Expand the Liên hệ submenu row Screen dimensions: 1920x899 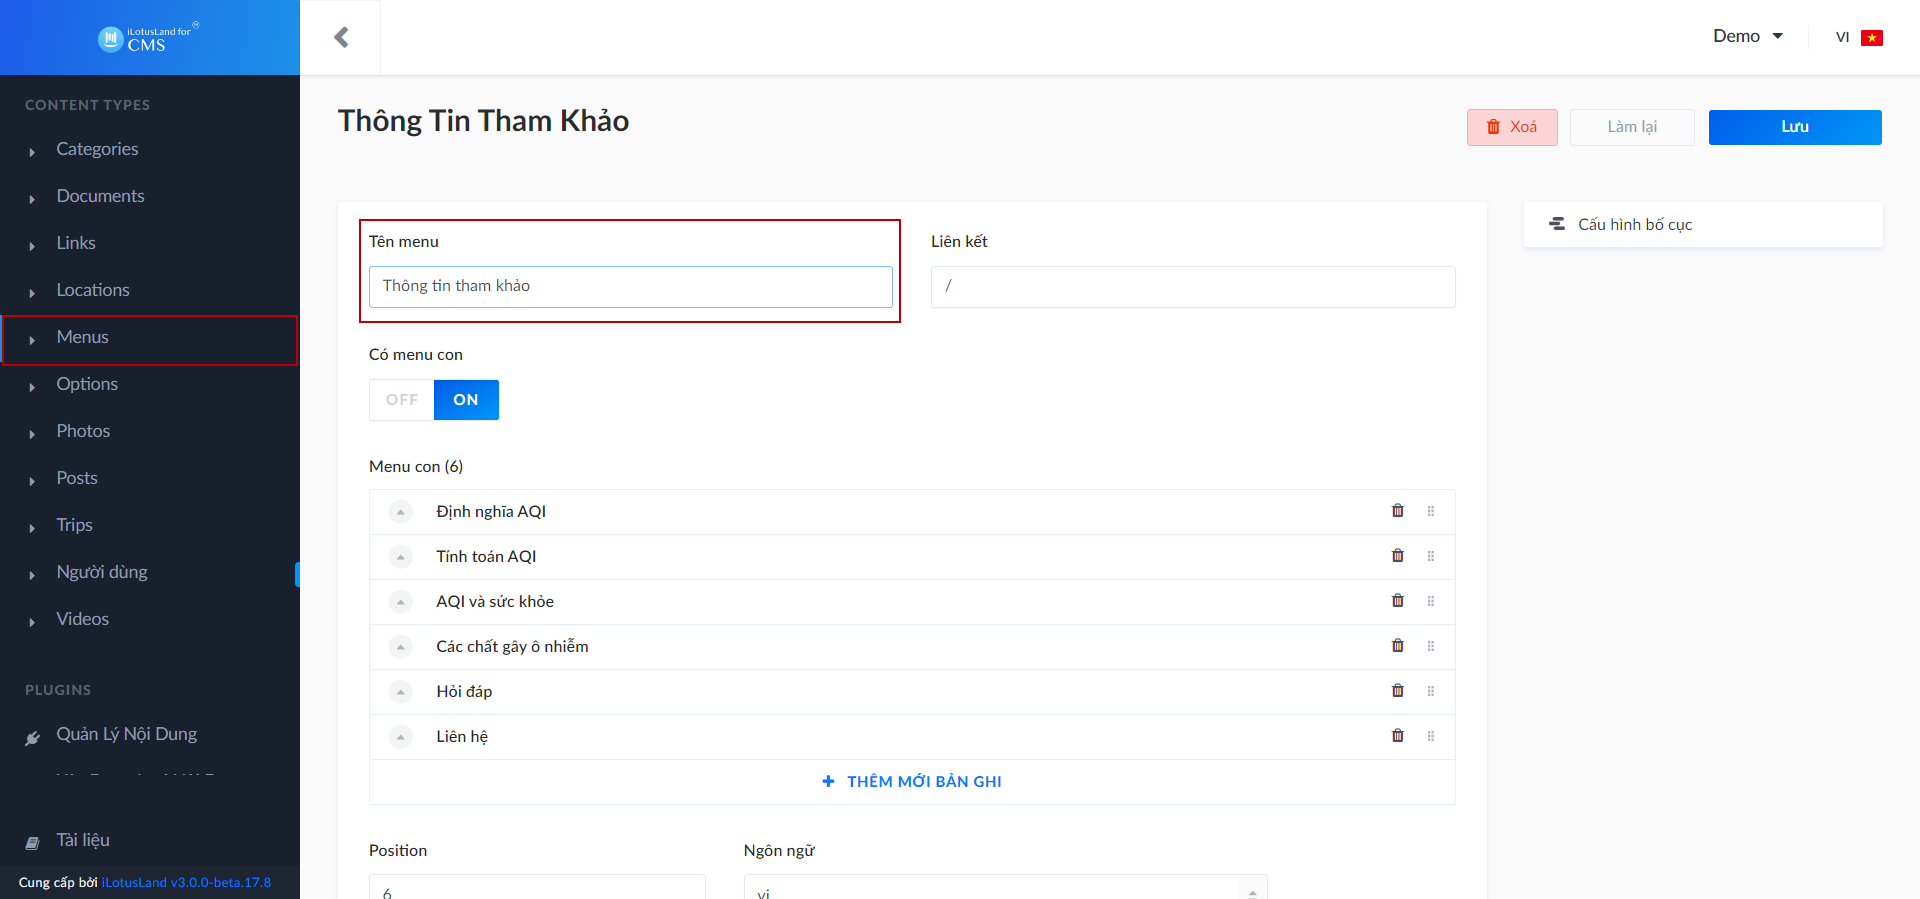[401, 737]
